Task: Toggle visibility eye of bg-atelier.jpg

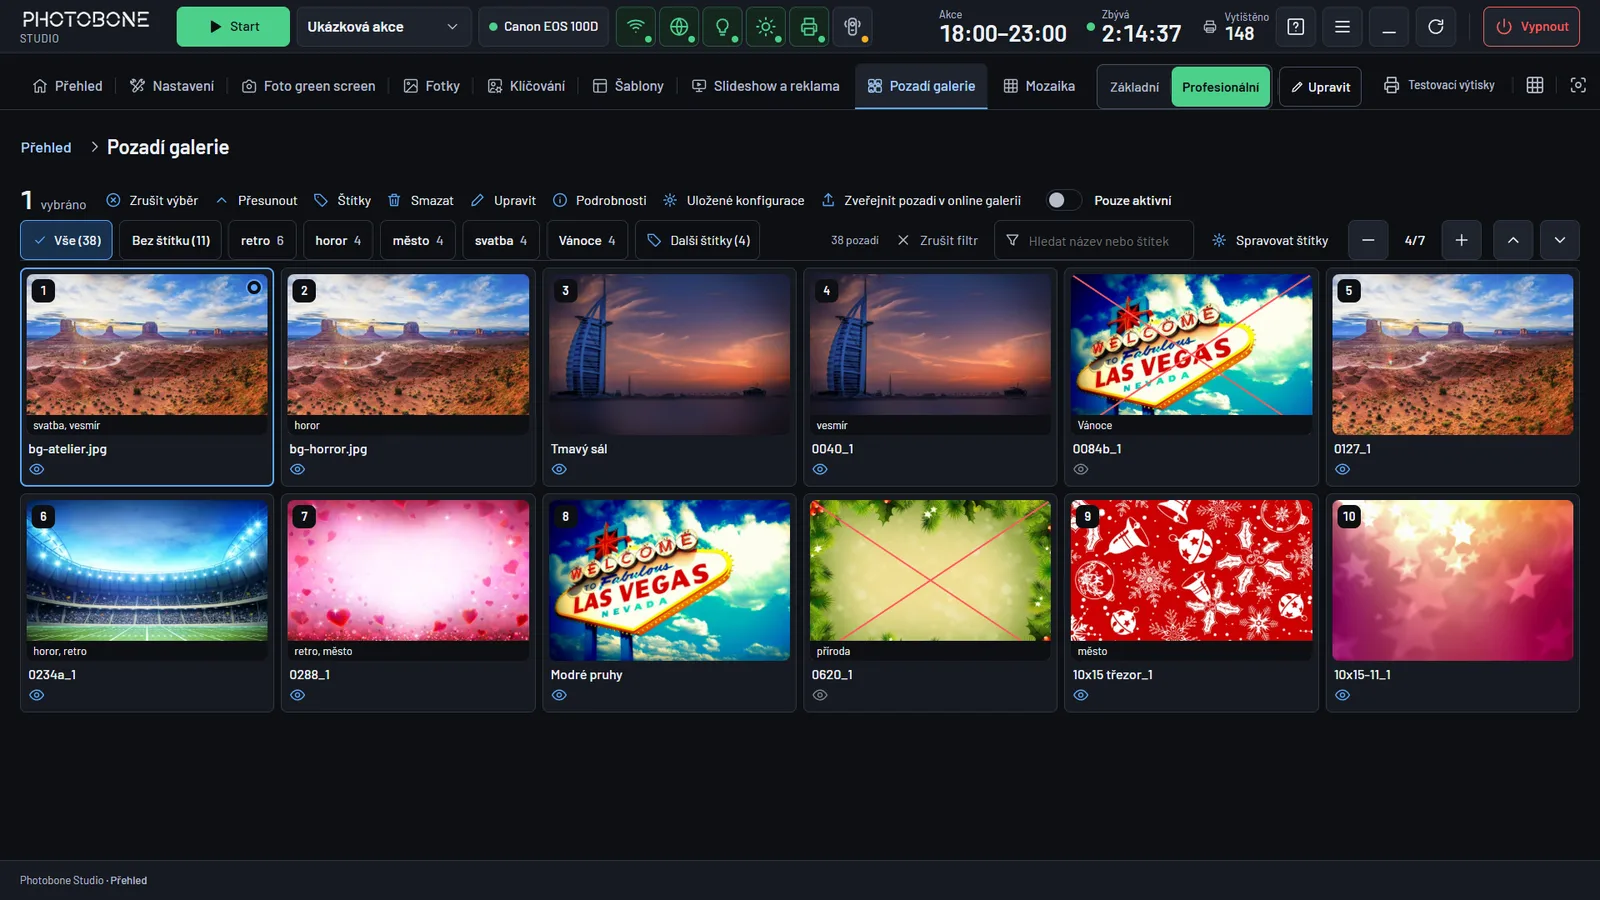Action: point(37,469)
